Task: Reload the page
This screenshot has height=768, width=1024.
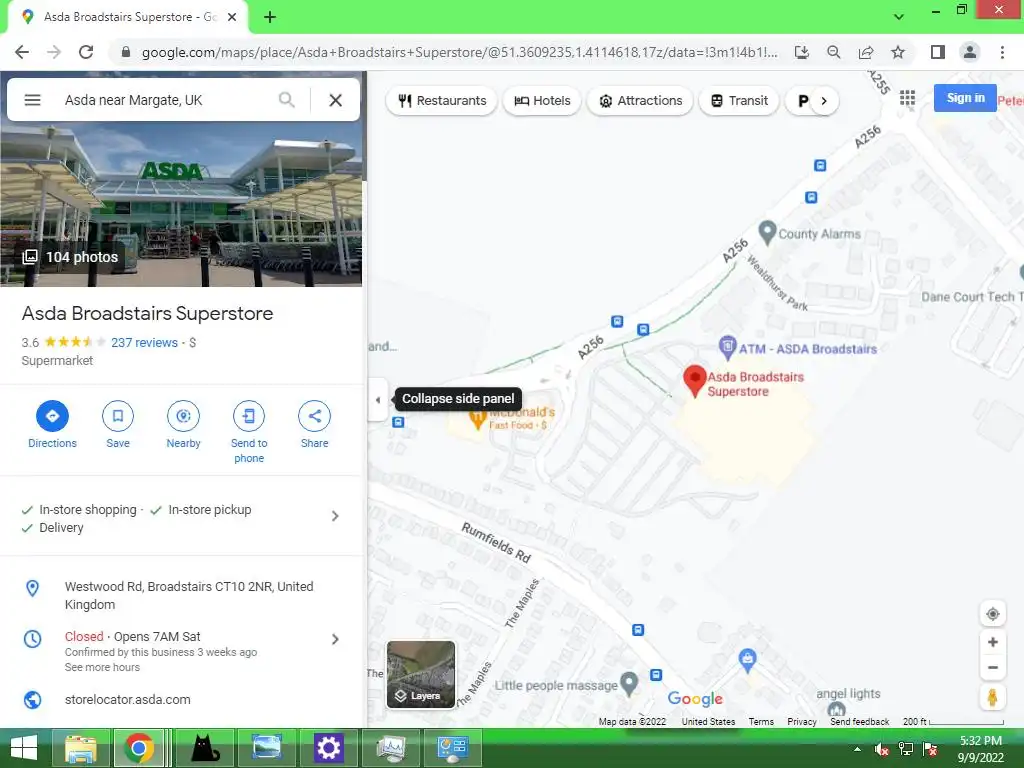Action: [86, 52]
